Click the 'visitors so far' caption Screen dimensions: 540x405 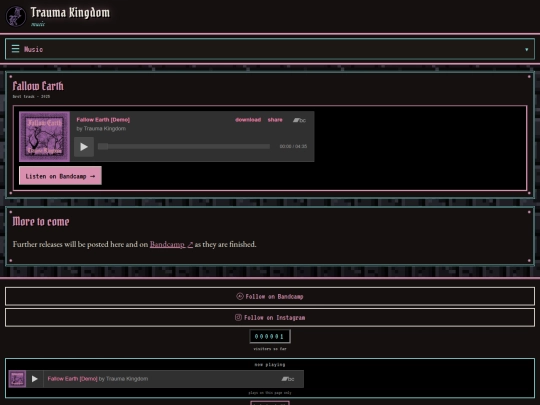click(x=270, y=349)
